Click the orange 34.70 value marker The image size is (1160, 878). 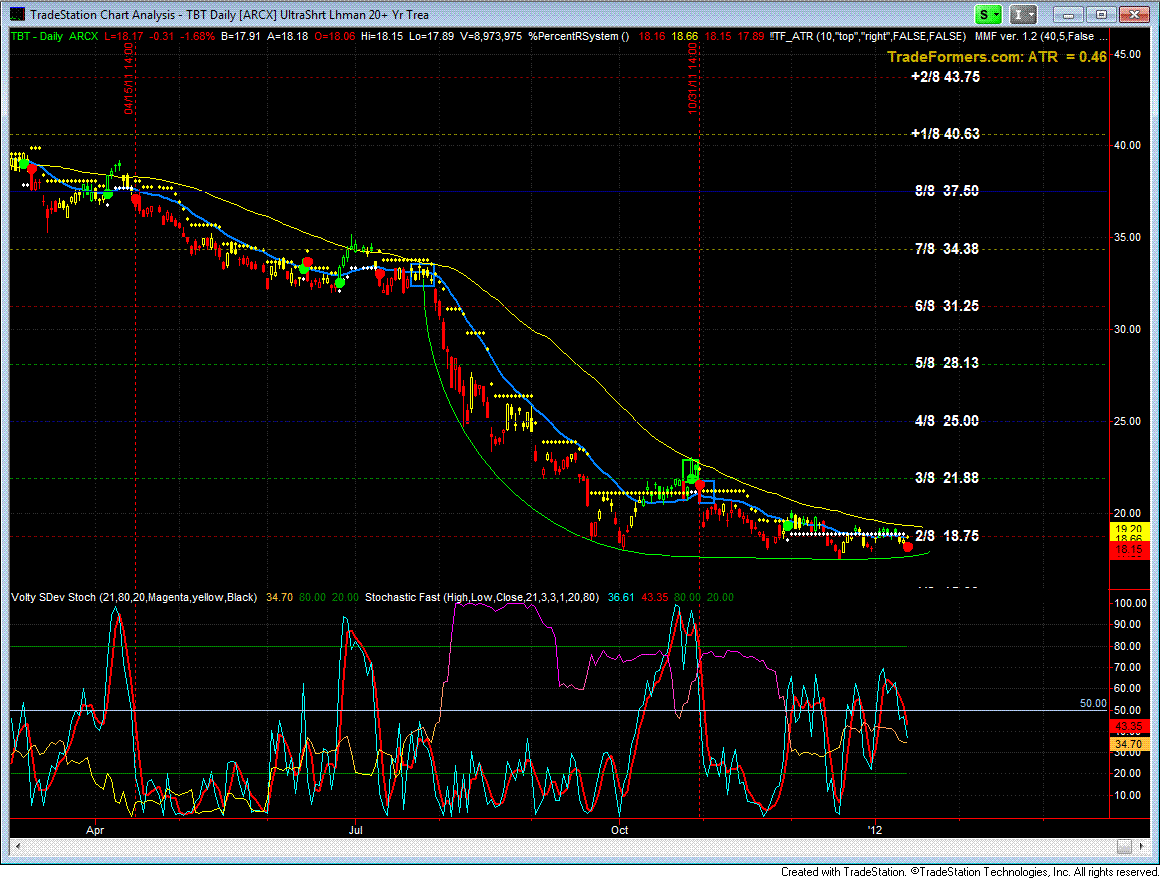click(x=1129, y=744)
